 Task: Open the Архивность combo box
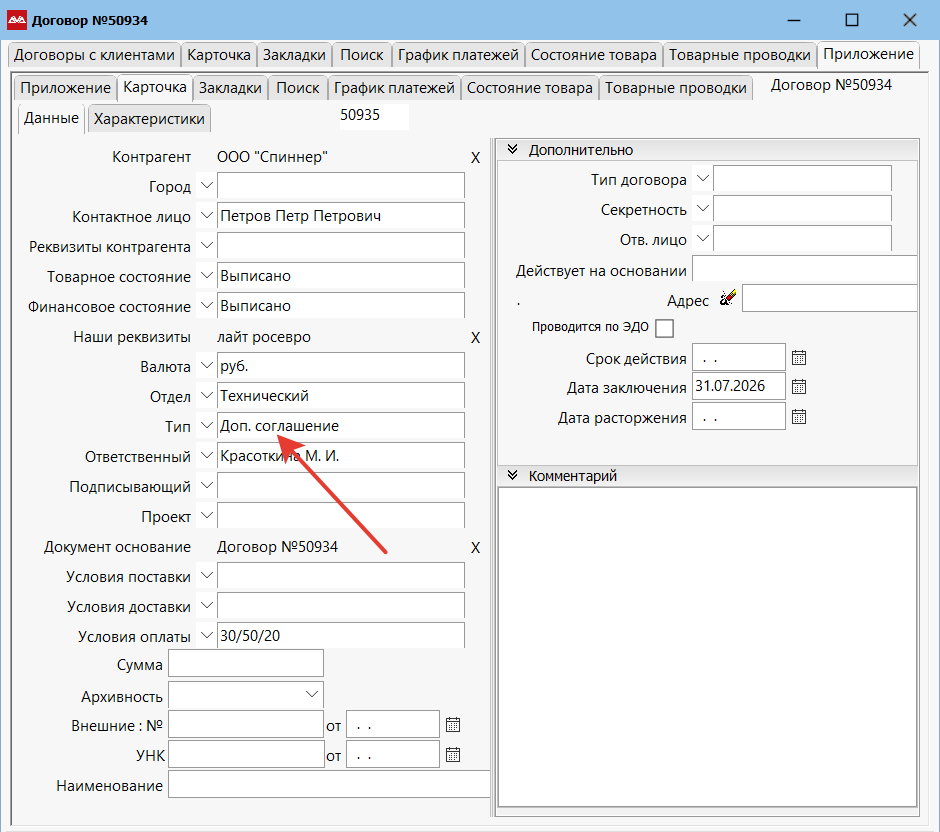point(246,694)
